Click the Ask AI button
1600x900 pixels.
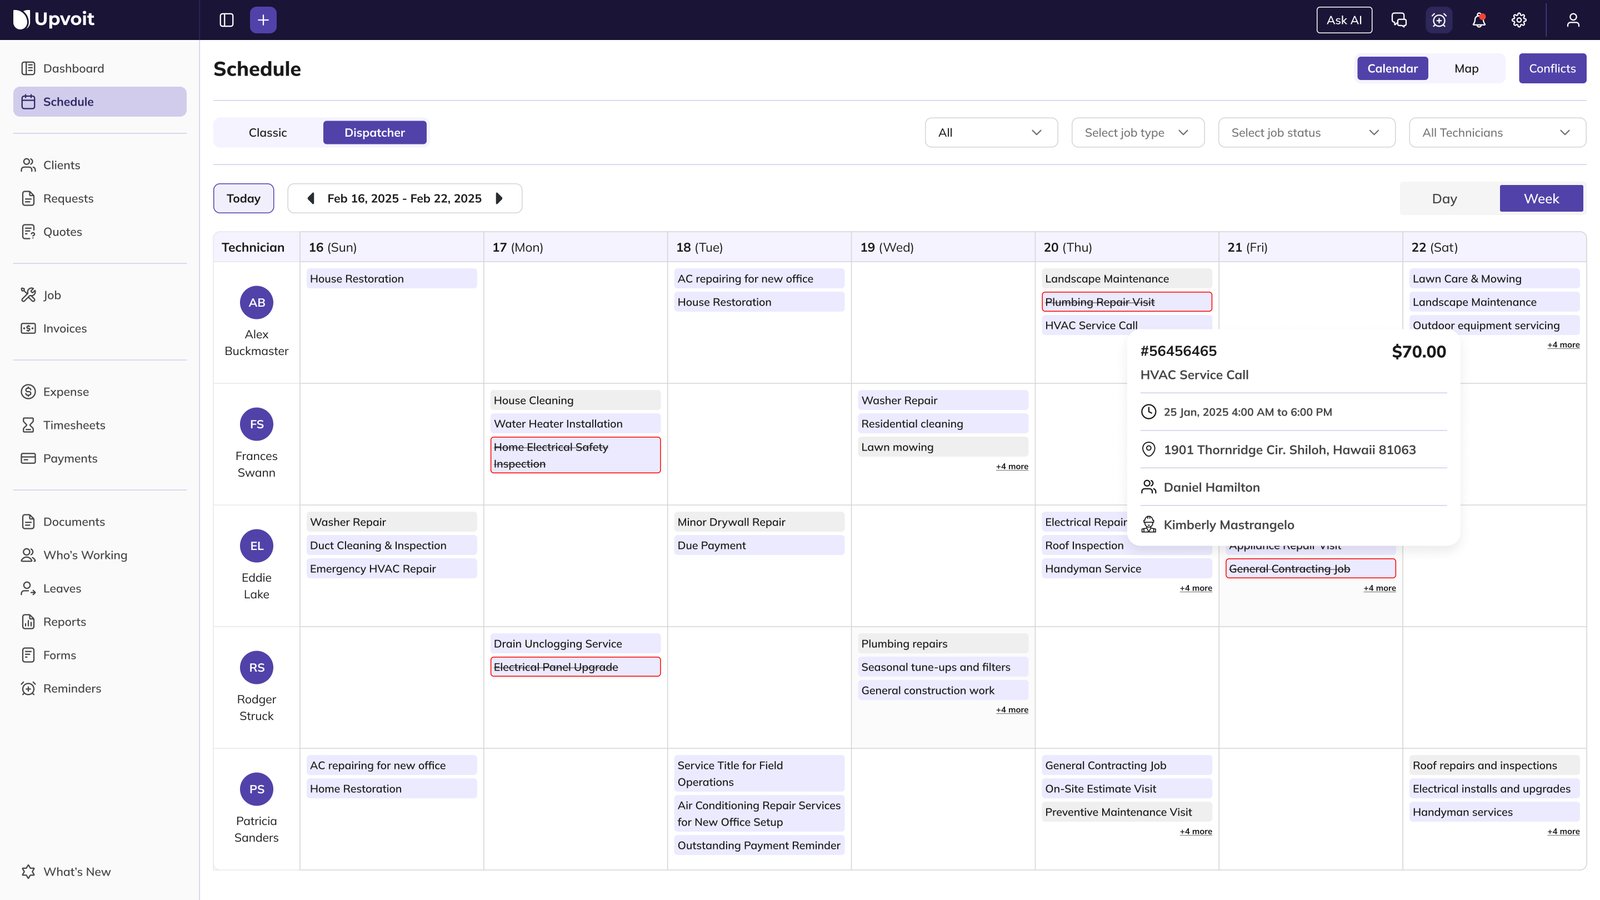(1343, 19)
